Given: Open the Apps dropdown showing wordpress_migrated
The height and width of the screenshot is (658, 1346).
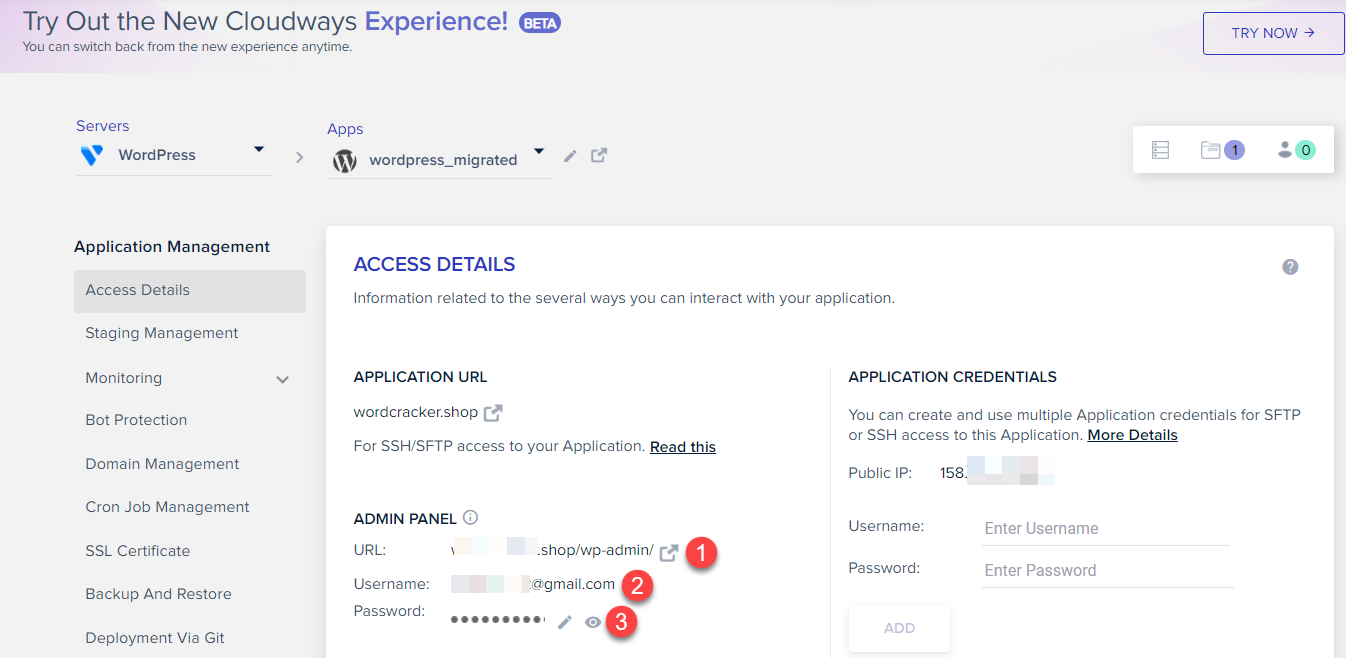Looking at the screenshot, I should (x=439, y=159).
